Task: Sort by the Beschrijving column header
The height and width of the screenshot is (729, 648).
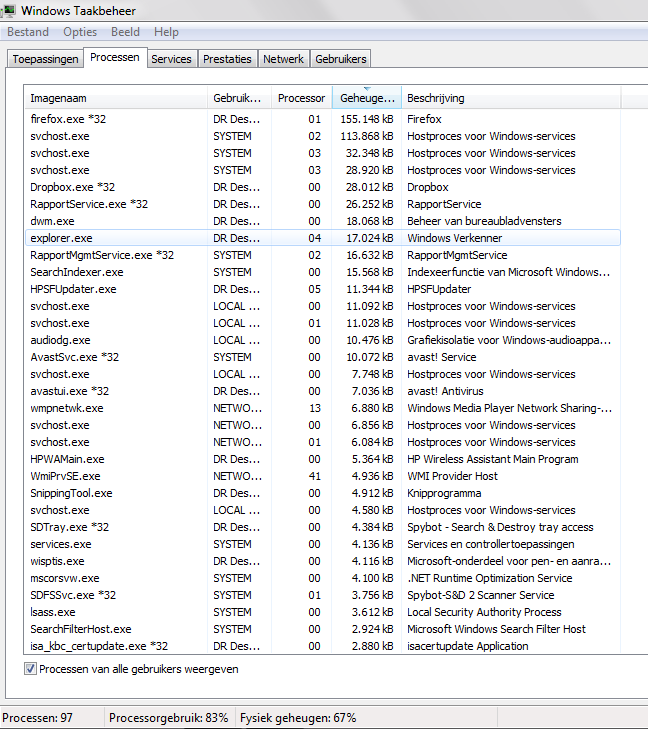Action: [511, 98]
